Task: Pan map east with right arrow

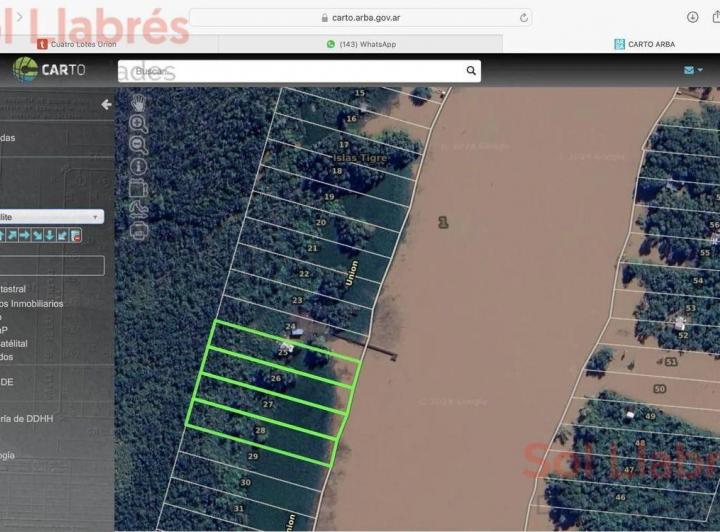Action: 25,235
